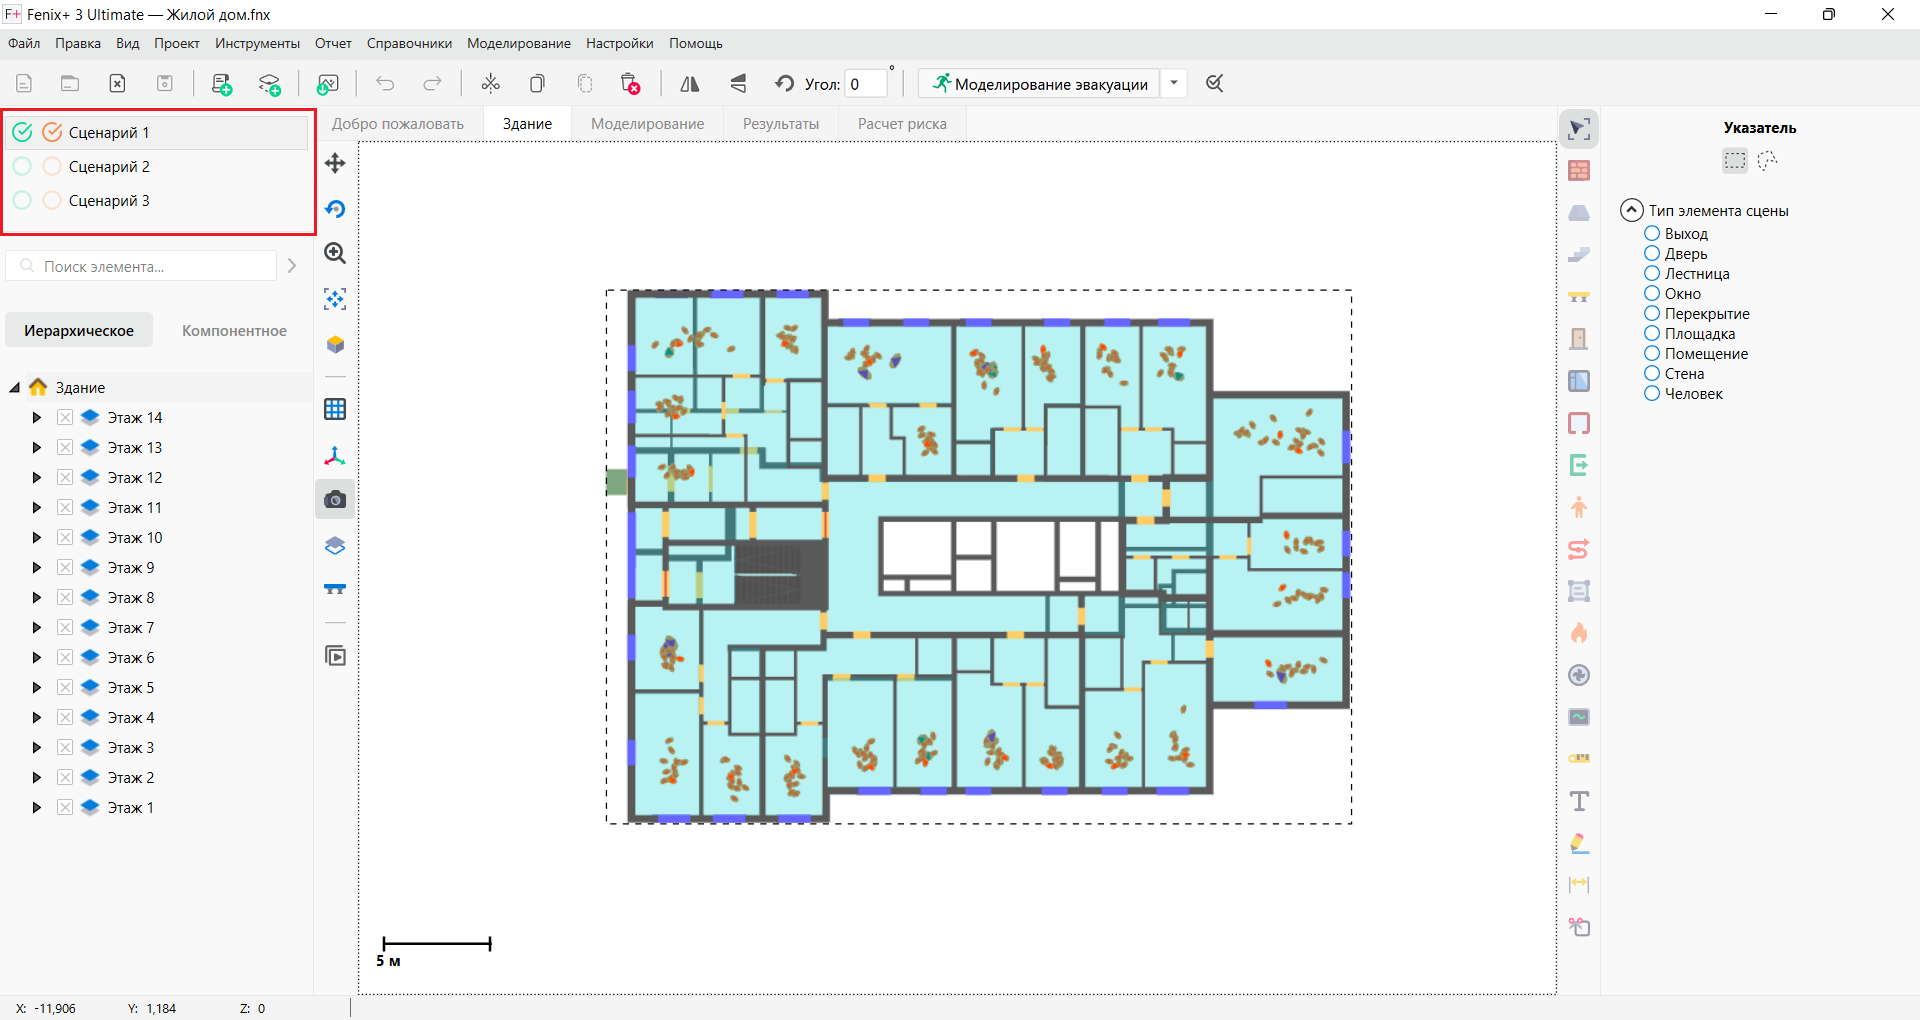Open the evacuation modeling dropdown arrow
Screen dimensions: 1920x1020
point(1174,83)
